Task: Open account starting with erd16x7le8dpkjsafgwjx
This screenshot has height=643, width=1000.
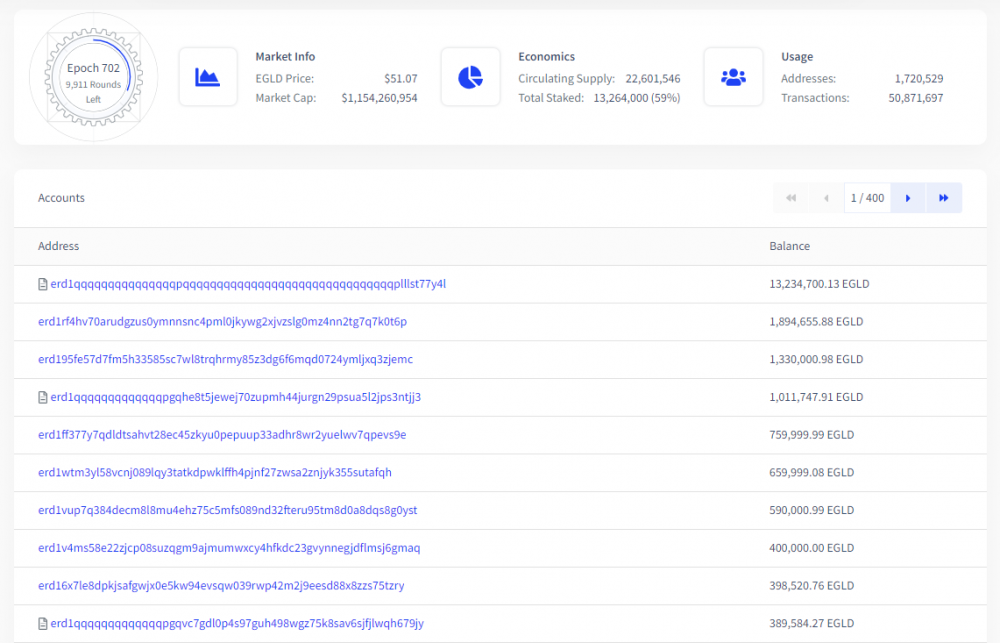Action: click(x=221, y=586)
